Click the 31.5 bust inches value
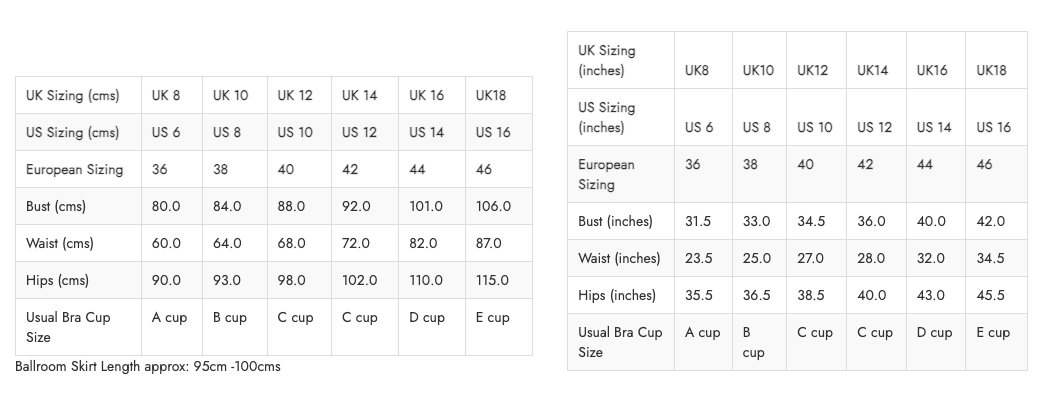 click(x=698, y=221)
